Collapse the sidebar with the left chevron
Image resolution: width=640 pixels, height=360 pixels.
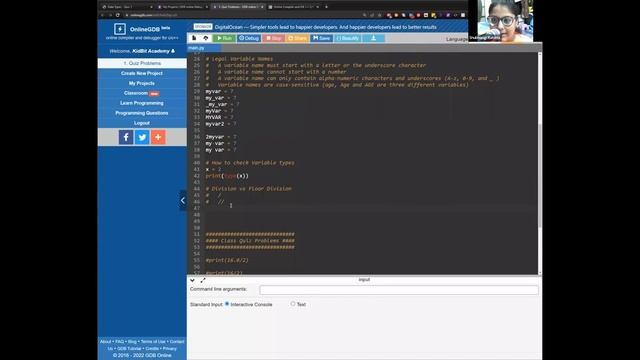183,200
